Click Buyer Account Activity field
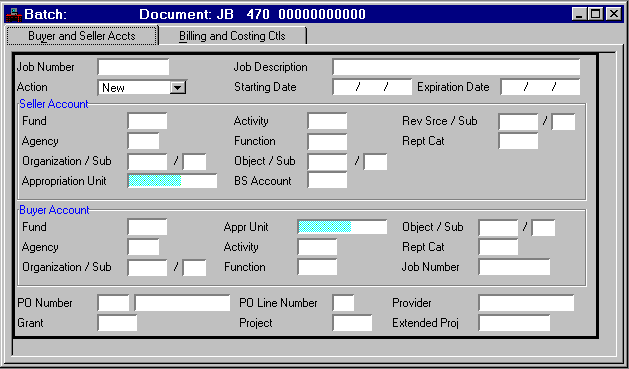The width and height of the screenshot is (629, 369). click(317, 247)
